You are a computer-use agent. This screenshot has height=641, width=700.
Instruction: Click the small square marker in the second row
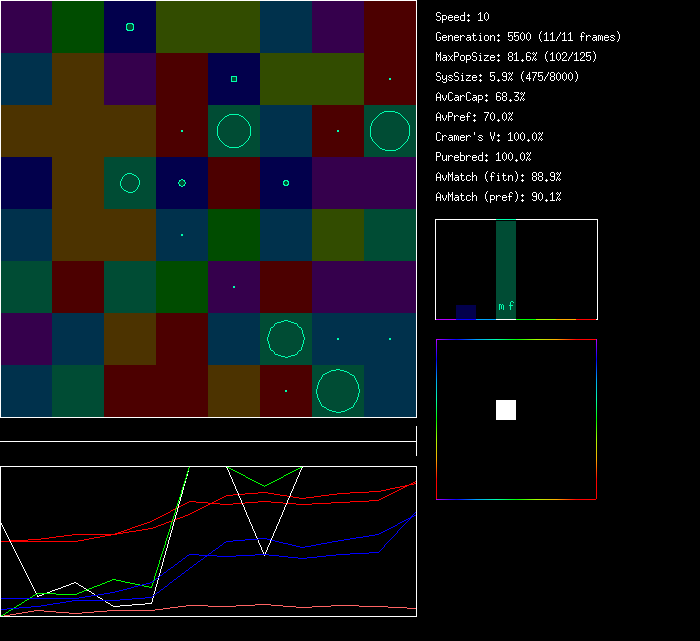(x=234, y=79)
